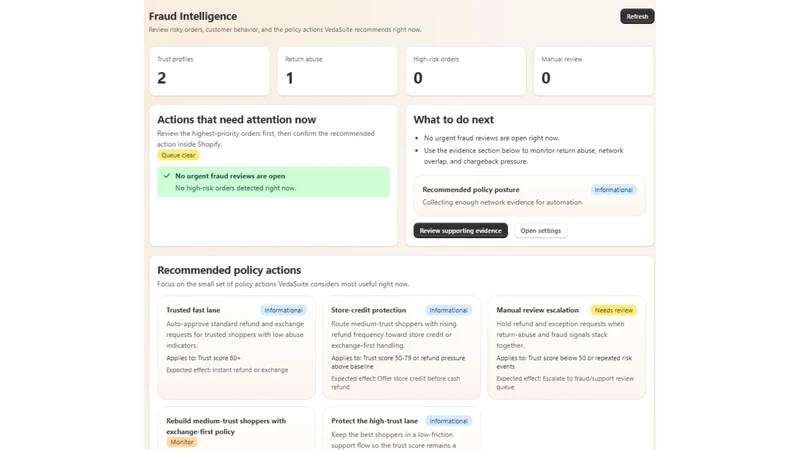
Task: Click the Queue clear badge
Action: tap(178, 155)
